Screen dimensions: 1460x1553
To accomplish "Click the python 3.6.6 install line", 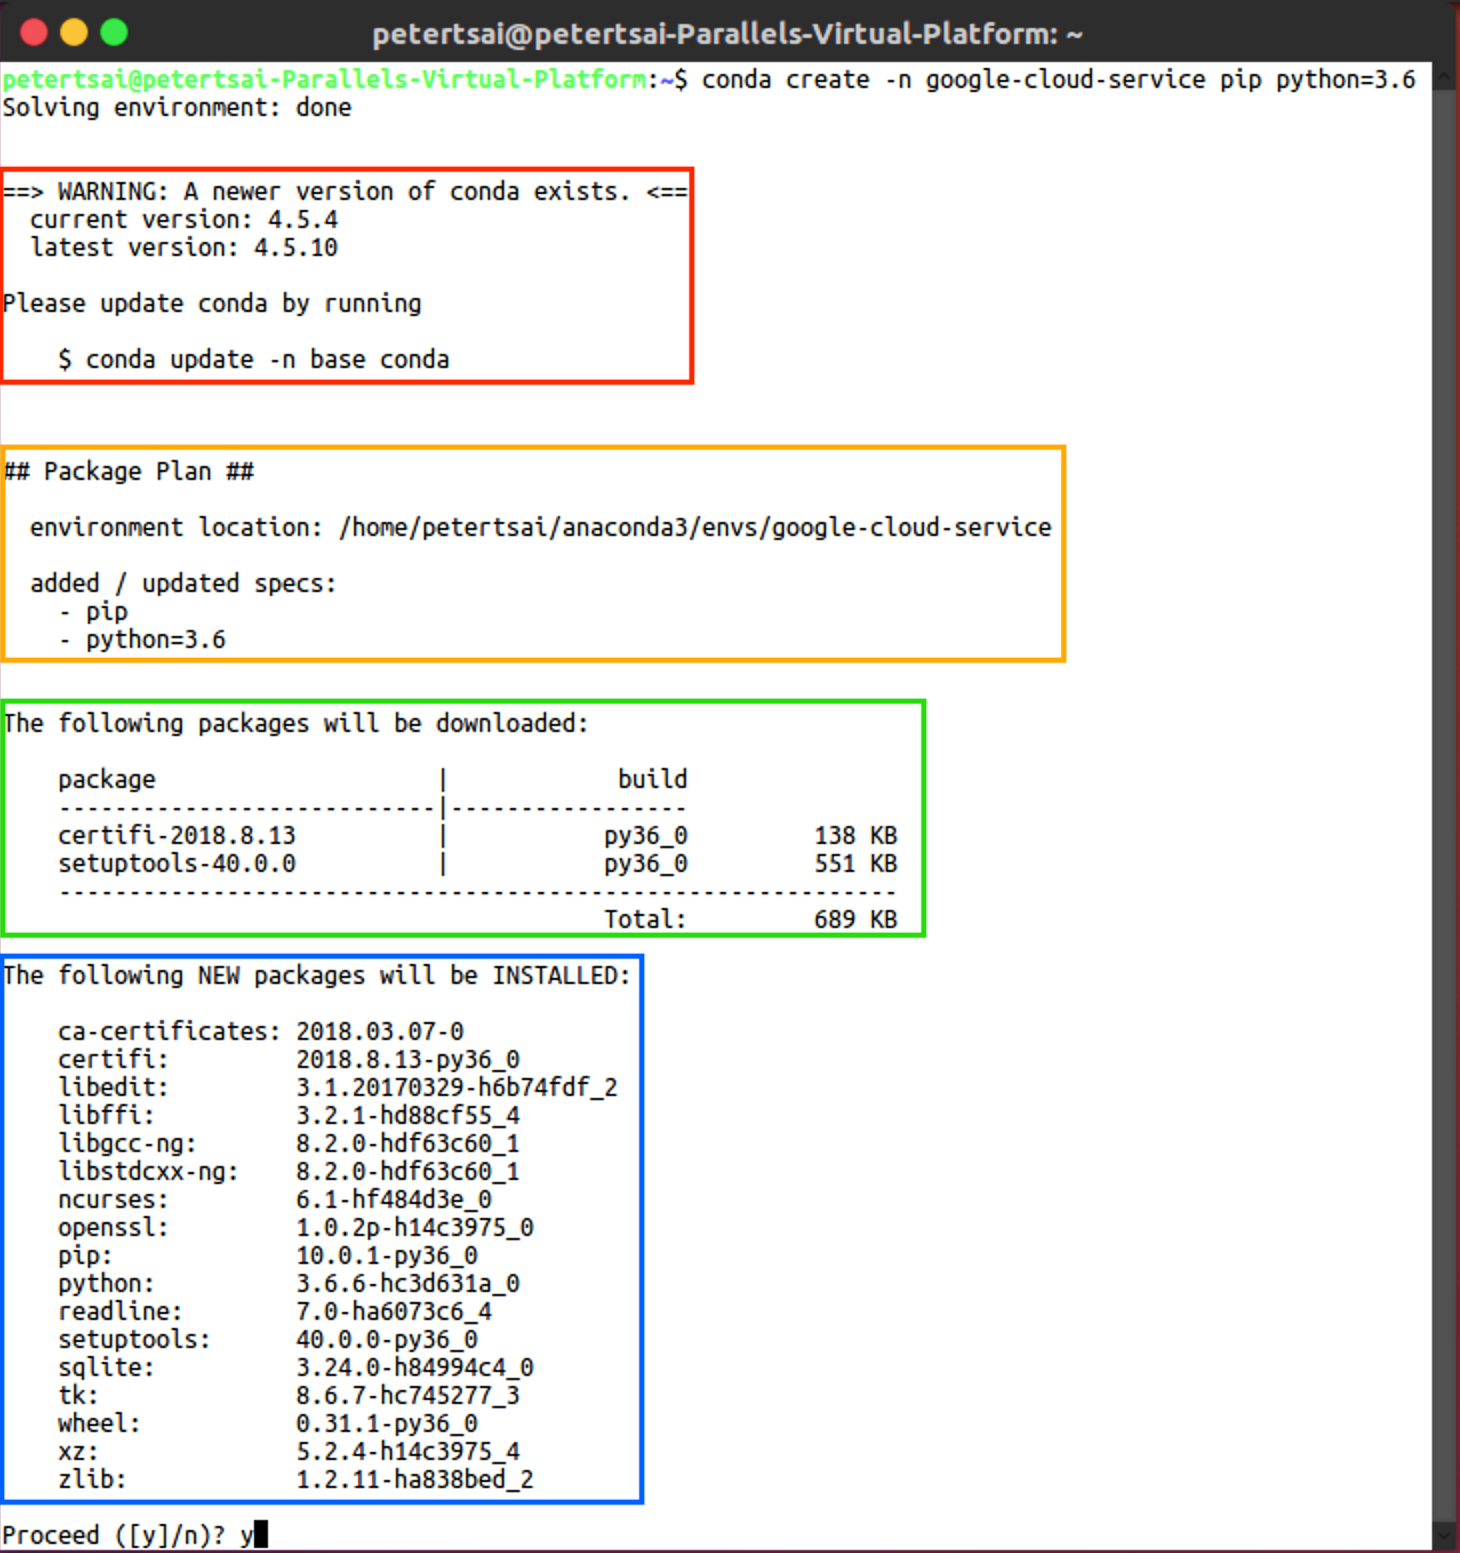I will pyautogui.click(x=288, y=1284).
